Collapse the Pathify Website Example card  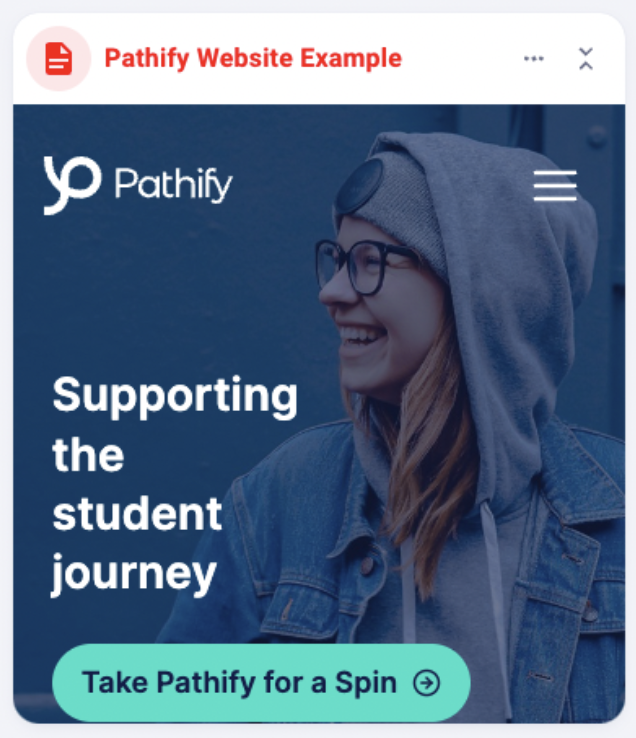(x=586, y=59)
